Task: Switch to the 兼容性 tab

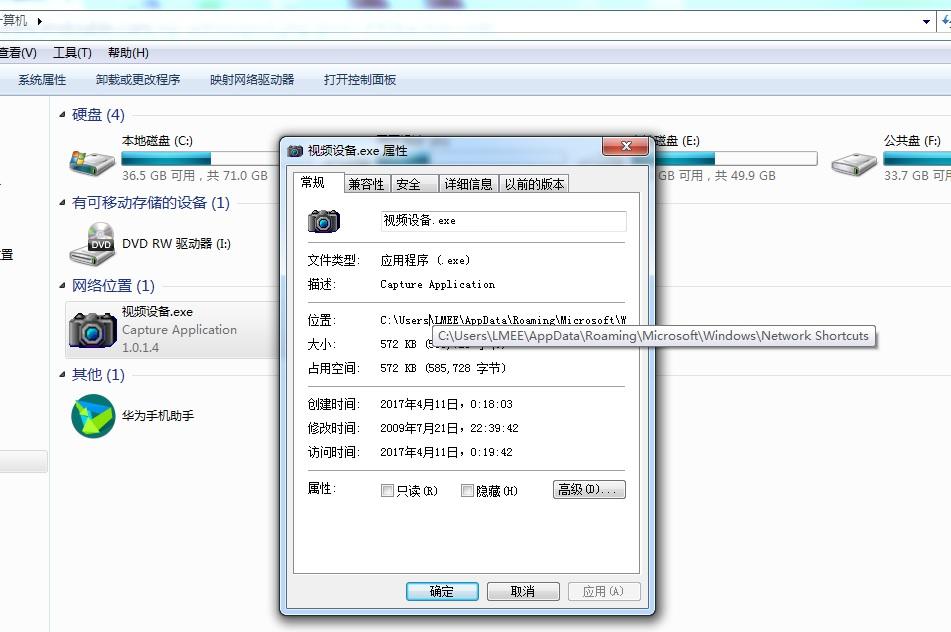Action: [x=366, y=184]
